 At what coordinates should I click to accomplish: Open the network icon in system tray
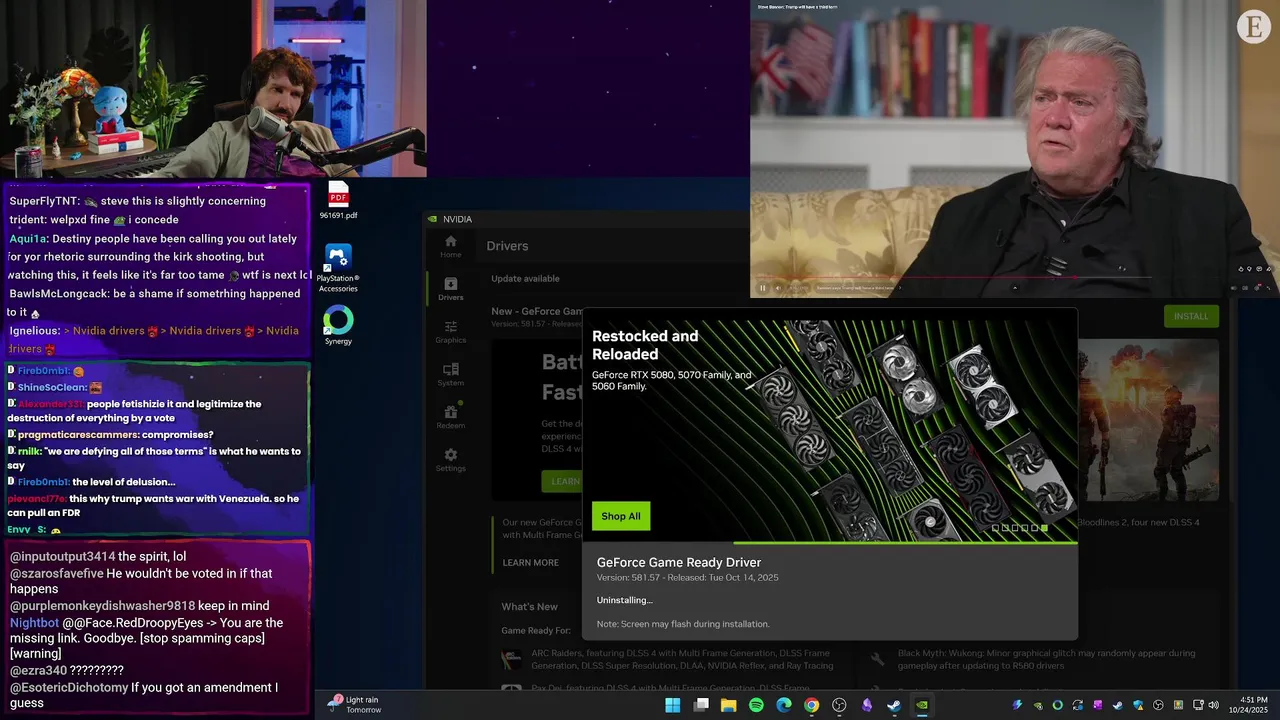tap(1198, 705)
